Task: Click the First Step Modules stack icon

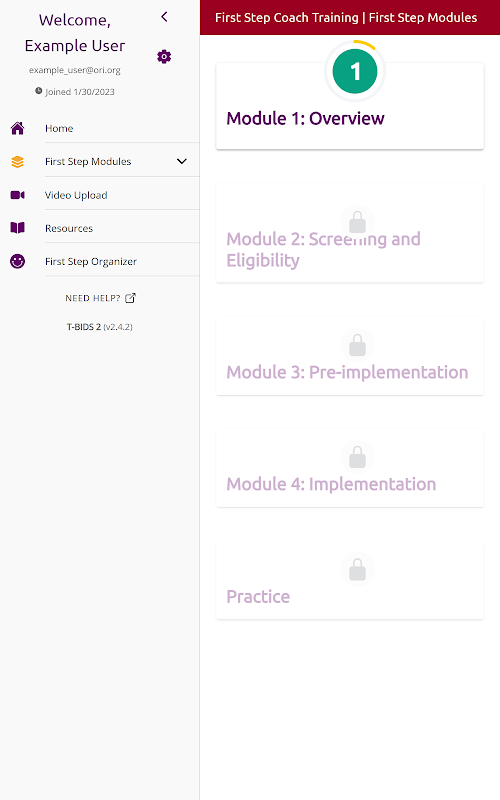Action: [x=17, y=162]
